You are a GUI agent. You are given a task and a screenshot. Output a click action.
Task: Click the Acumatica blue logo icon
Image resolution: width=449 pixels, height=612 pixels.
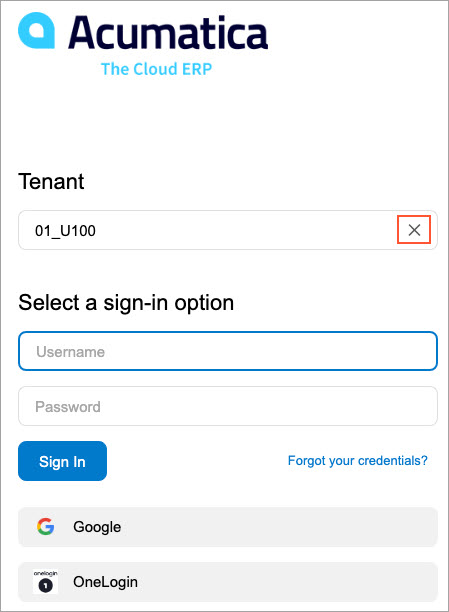click(x=36, y=30)
